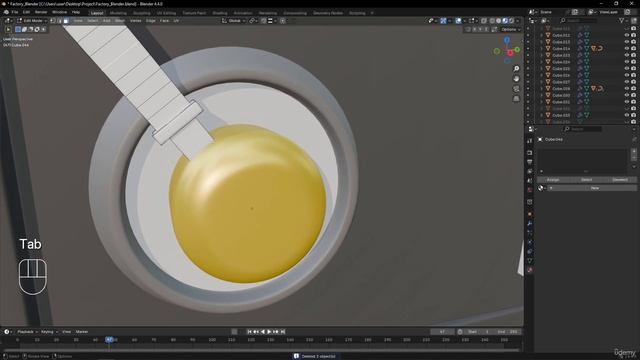Switch to solid viewport shading

[498, 20]
